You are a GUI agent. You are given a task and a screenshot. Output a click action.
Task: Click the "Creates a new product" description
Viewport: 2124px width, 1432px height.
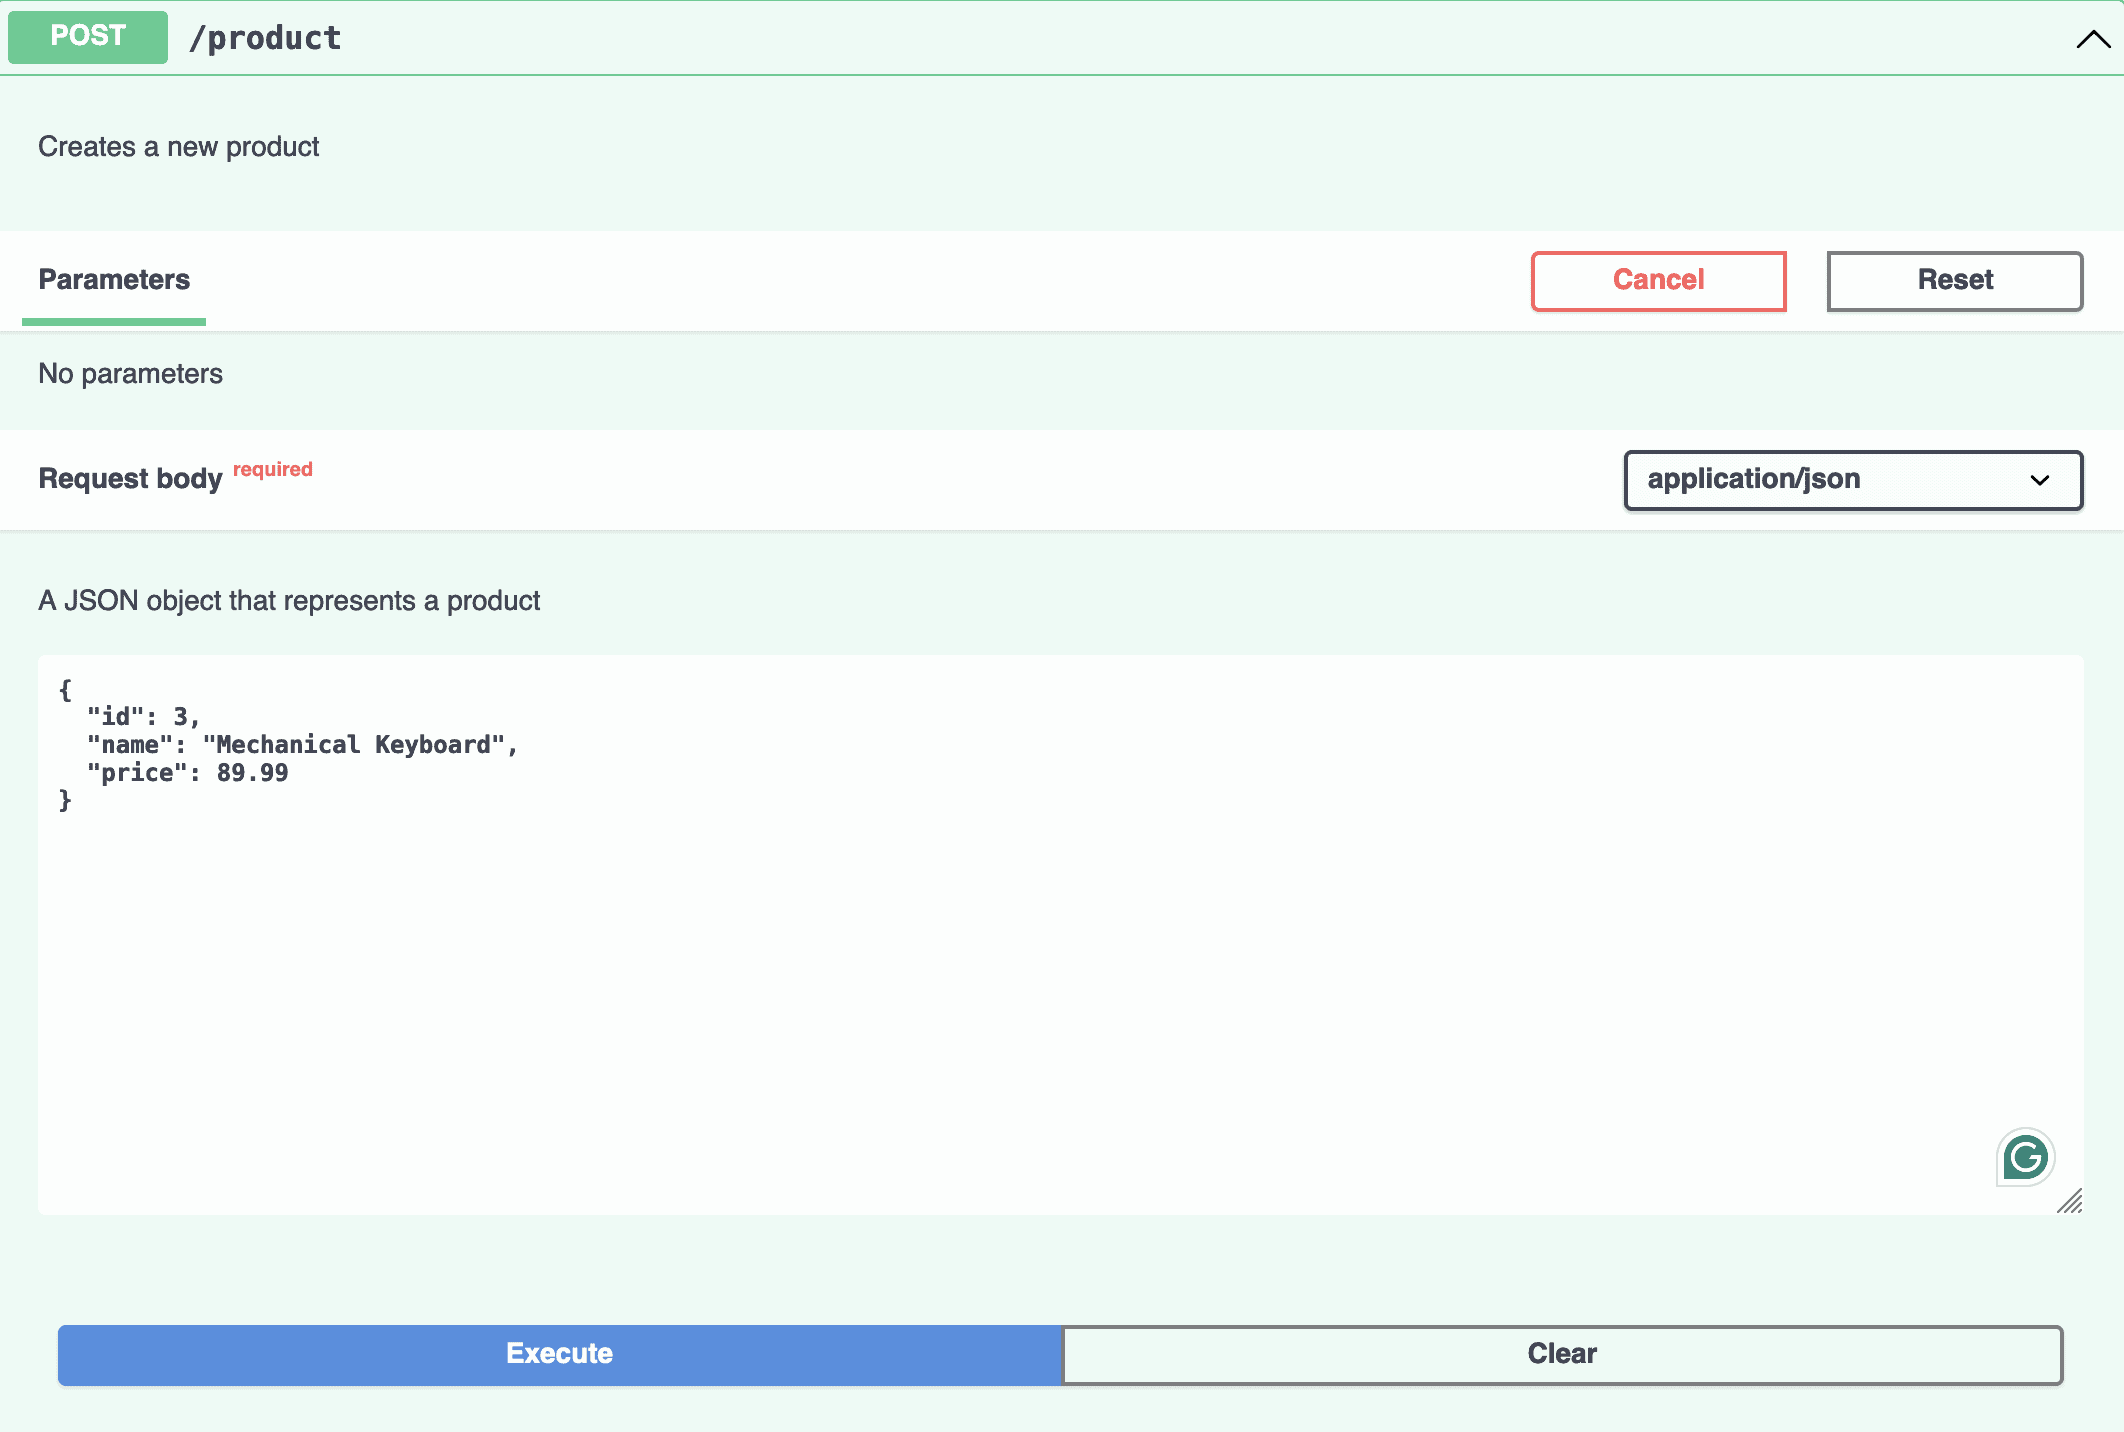[x=179, y=147]
